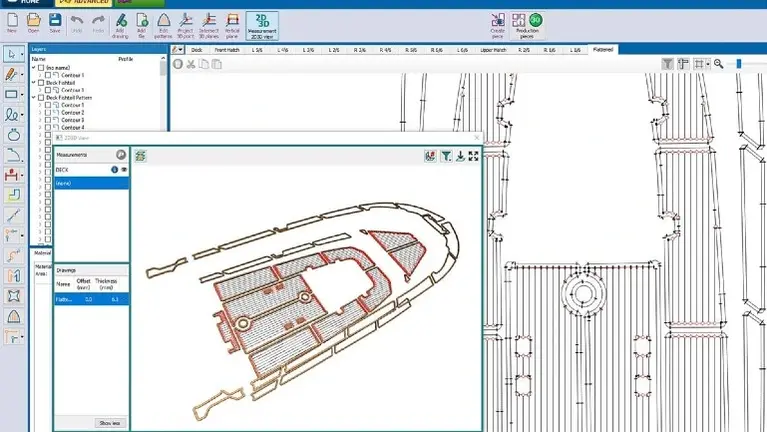
Task: Toggle the Measurement 2D3D view button
Action: (x=262, y=24)
